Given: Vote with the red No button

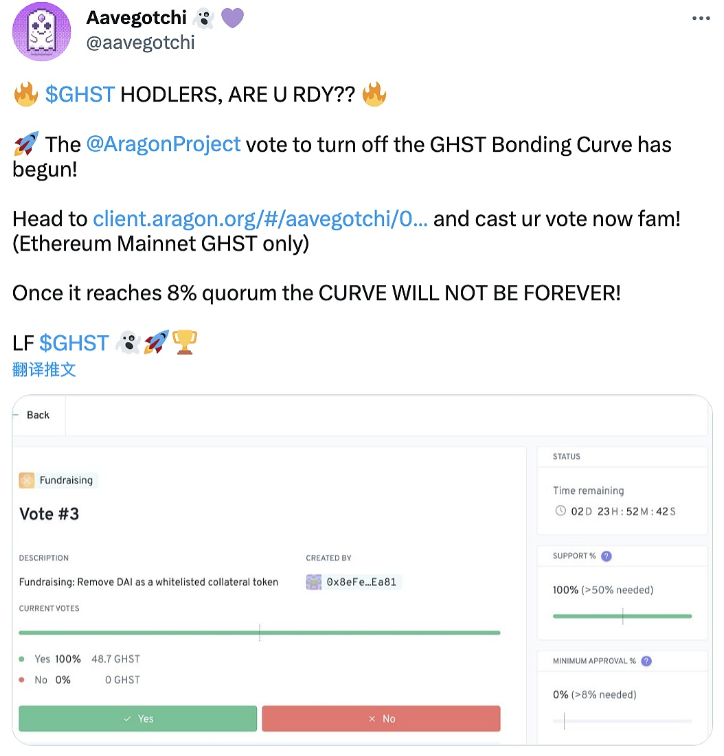Looking at the screenshot, I should (x=381, y=718).
